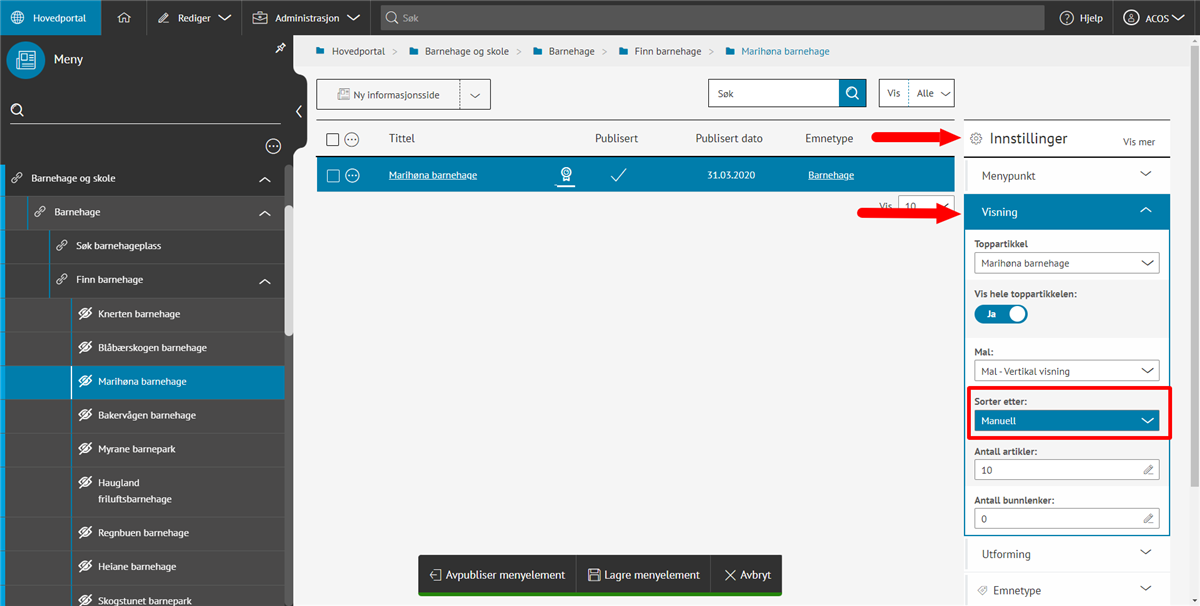Click the Innstillinger gear icon

(976, 139)
